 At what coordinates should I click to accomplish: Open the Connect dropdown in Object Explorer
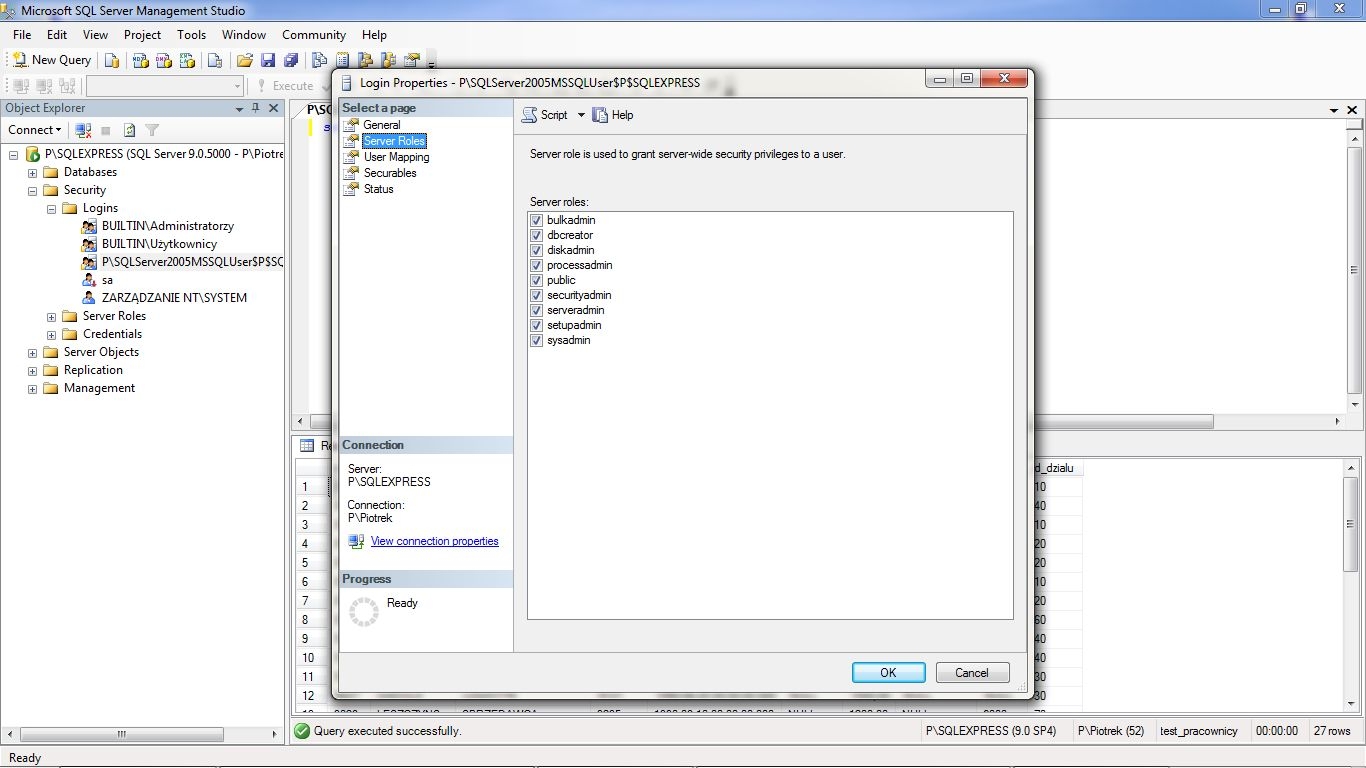(35, 130)
